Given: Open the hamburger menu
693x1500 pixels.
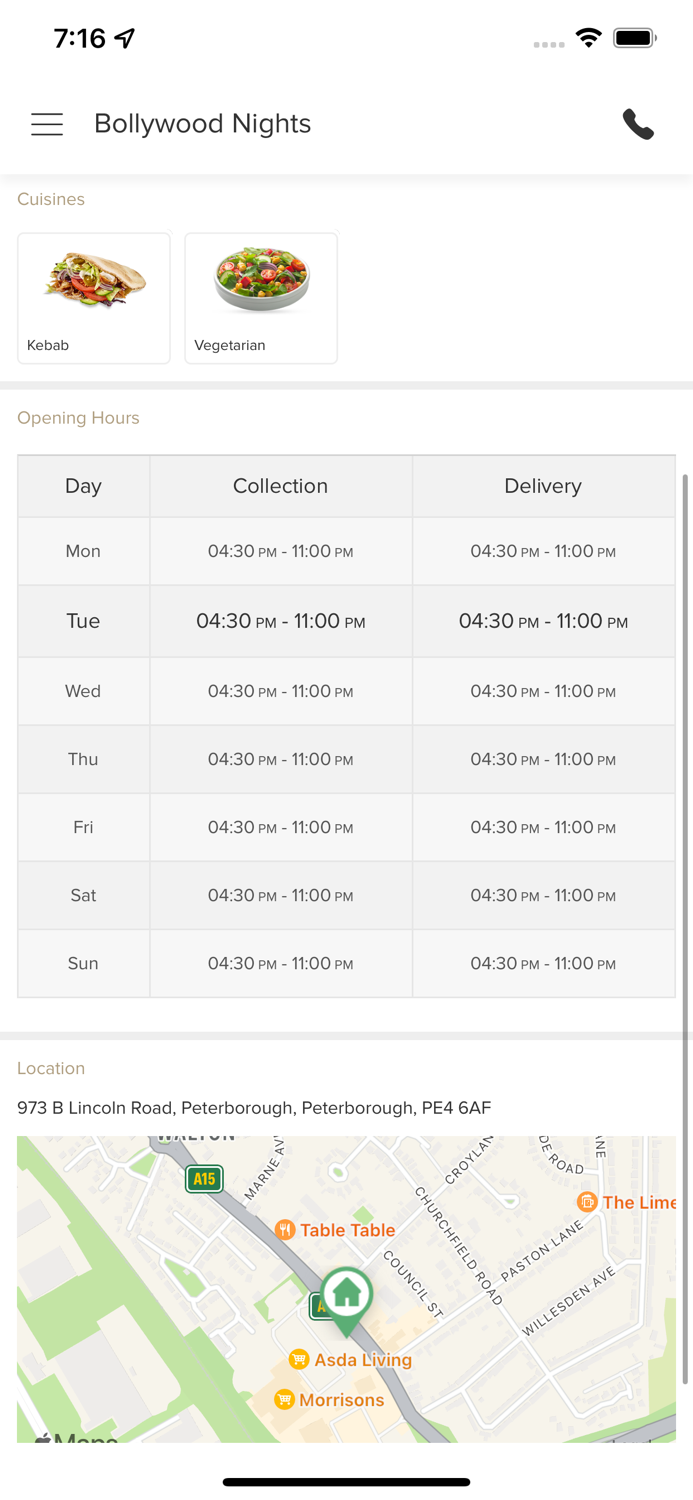Looking at the screenshot, I should [x=47, y=124].
